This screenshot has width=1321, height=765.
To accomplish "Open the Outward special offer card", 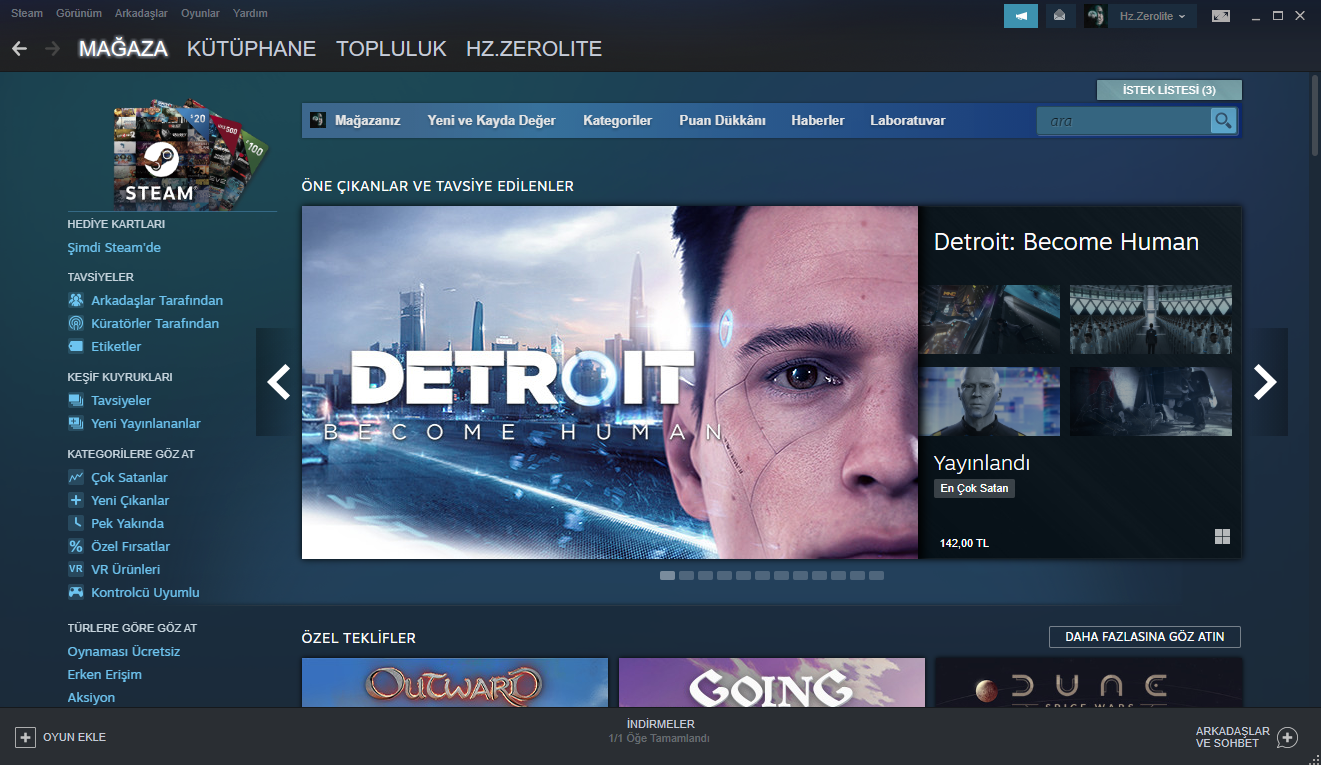I will coord(455,682).
